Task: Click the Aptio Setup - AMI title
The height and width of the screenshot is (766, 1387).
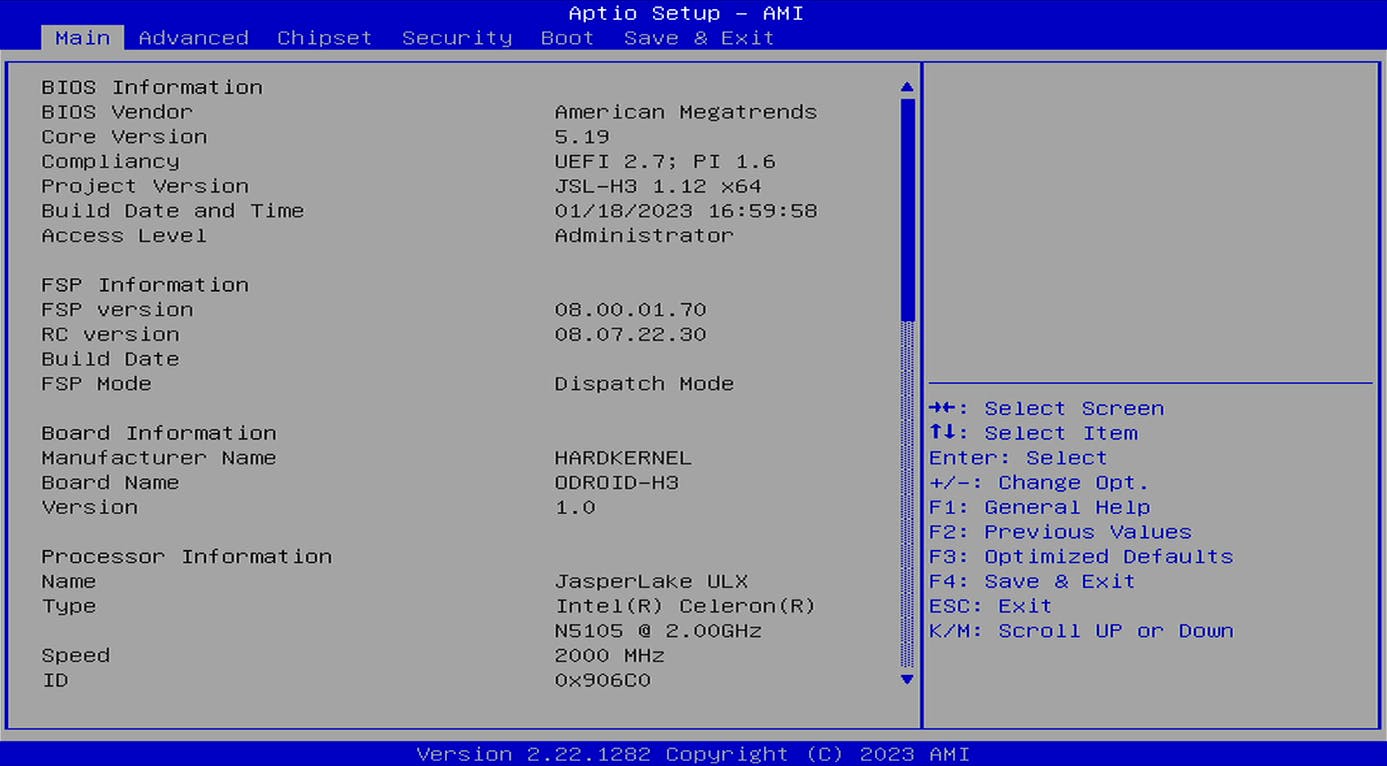Action: click(x=686, y=13)
